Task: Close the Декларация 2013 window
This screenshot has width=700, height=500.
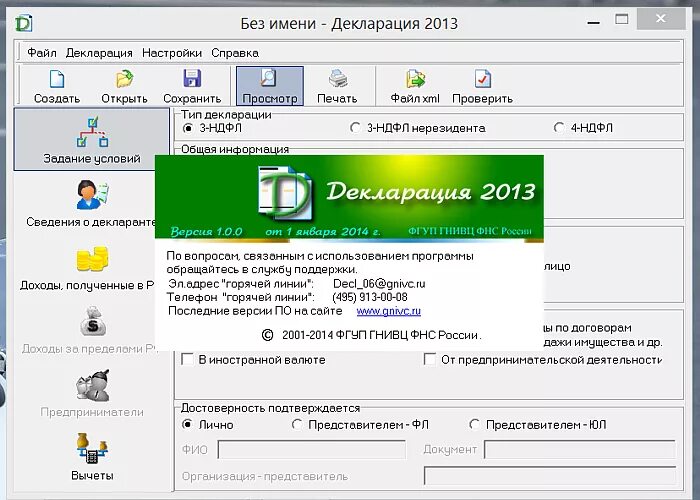Action: (x=661, y=19)
